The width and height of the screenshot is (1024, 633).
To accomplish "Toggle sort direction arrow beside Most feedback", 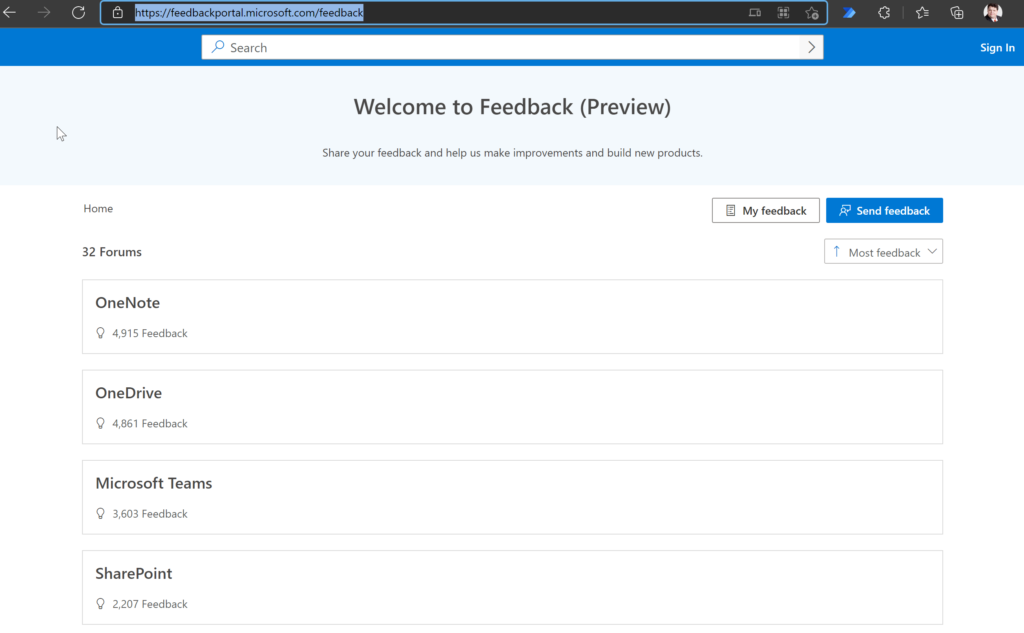I will 837,252.
